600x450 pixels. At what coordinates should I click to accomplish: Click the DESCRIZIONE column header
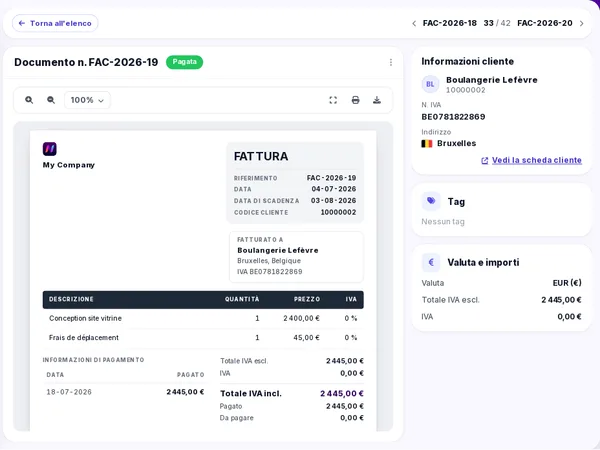tap(71, 299)
